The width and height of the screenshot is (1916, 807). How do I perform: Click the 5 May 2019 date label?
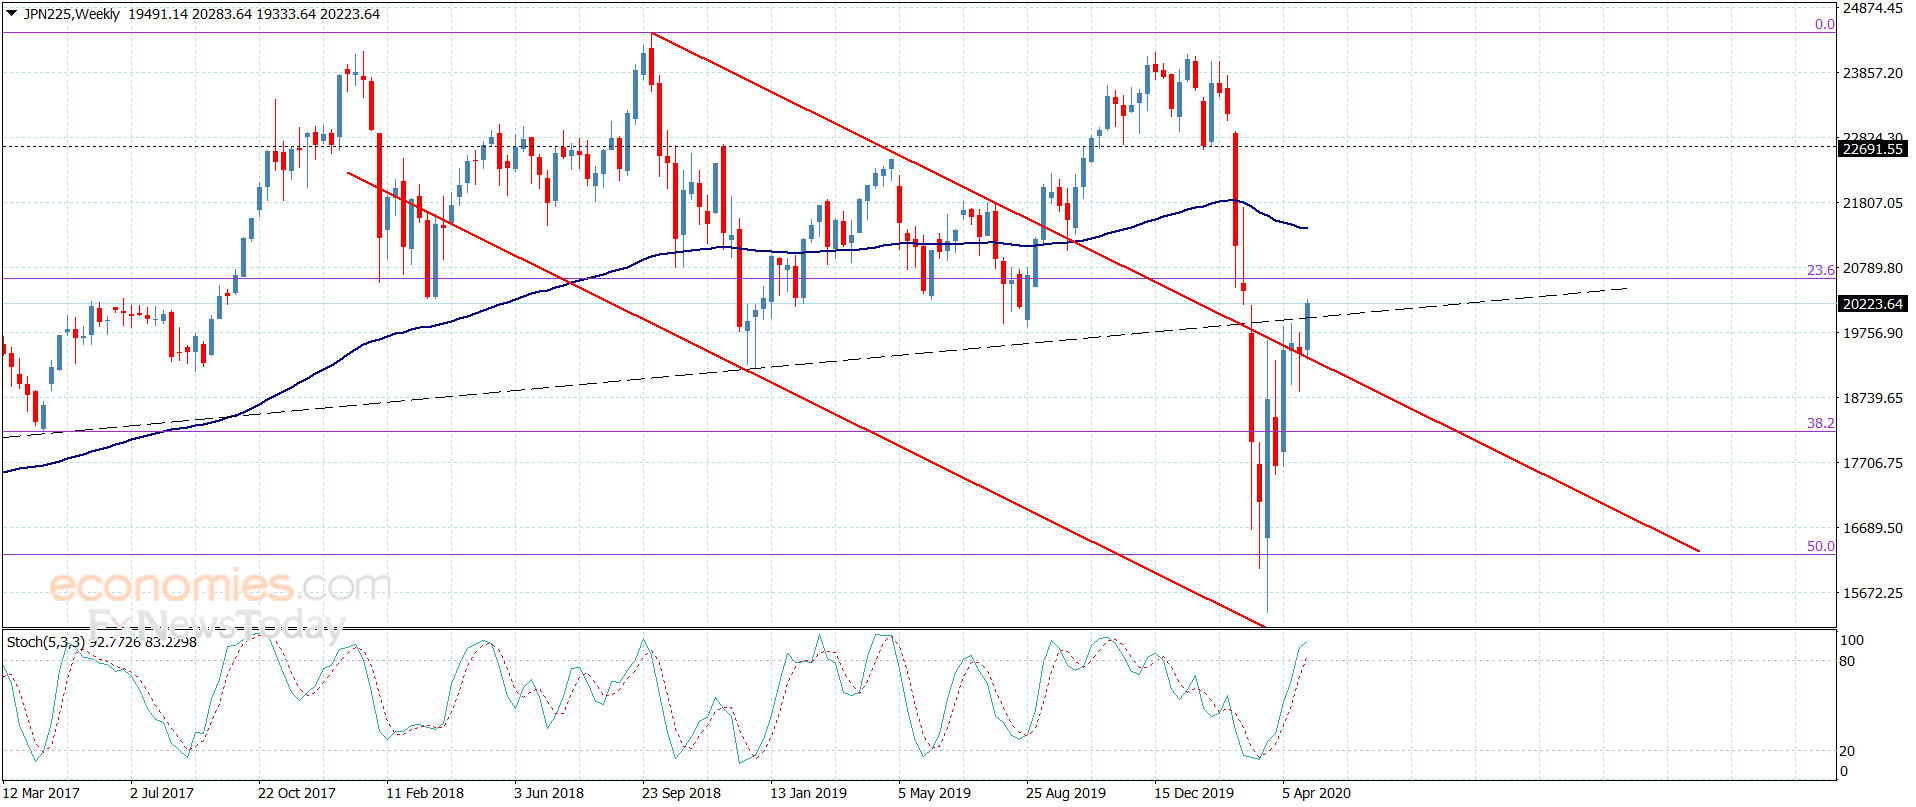pyautogui.click(x=934, y=793)
